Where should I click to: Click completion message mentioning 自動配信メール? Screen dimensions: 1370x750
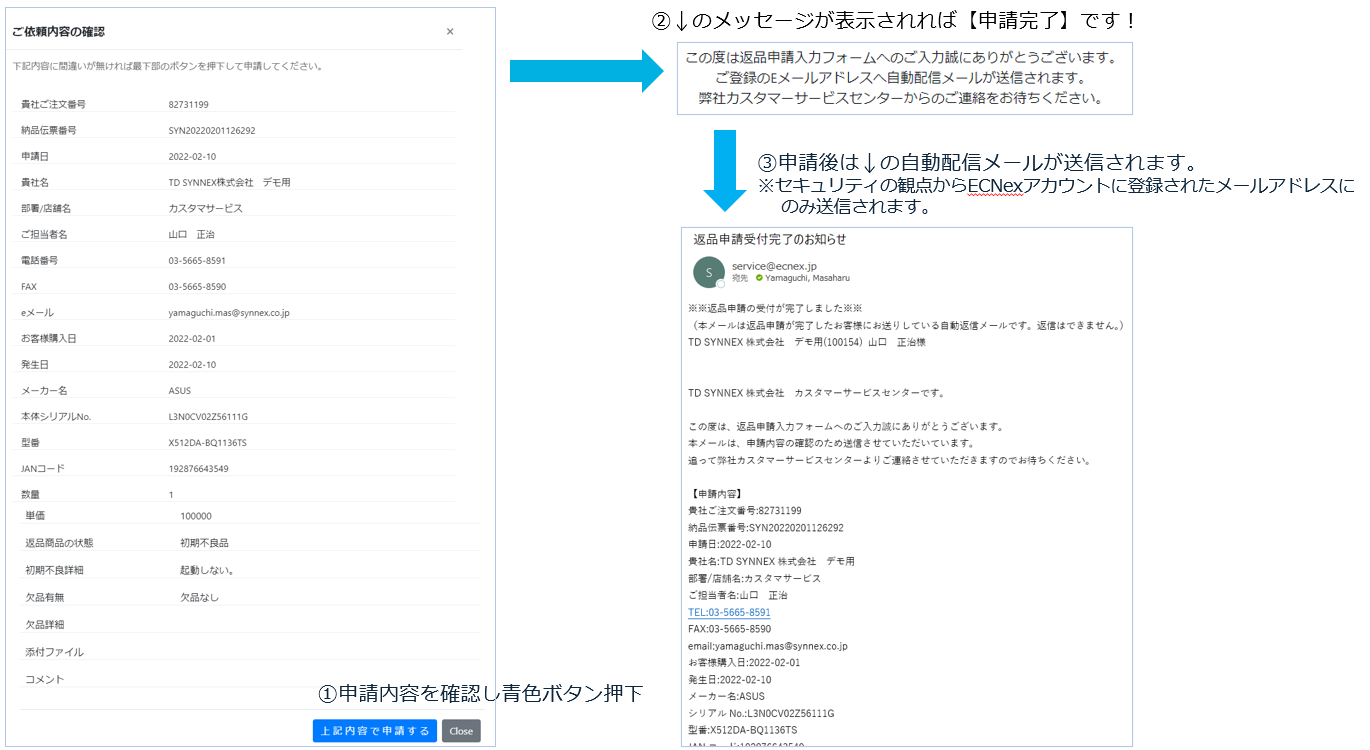coord(900,77)
